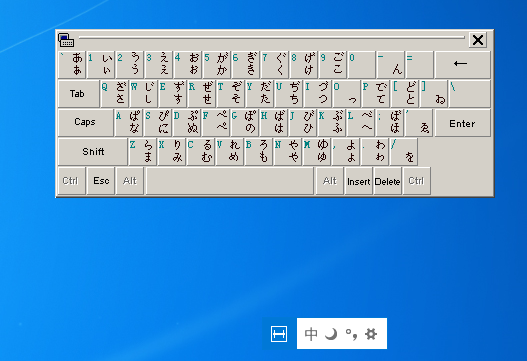Tap the equals sign key
Image resolution: width=527 pixels, height=361 pixels.
419,64
